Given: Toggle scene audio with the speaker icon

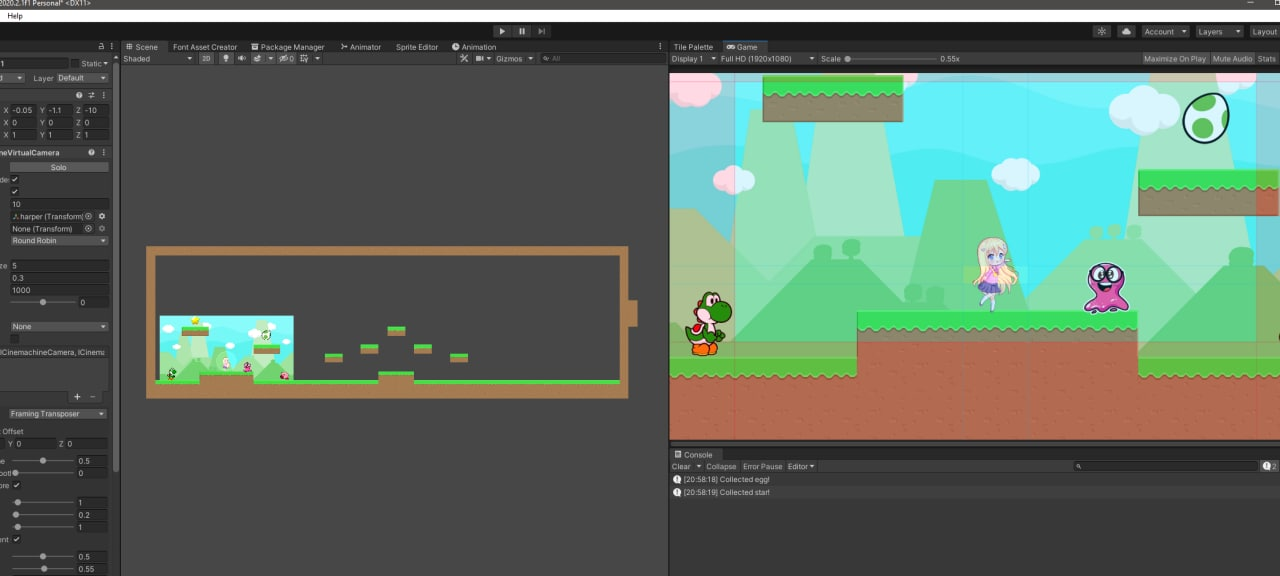Looking at the screenshot, I should point(241,59).
